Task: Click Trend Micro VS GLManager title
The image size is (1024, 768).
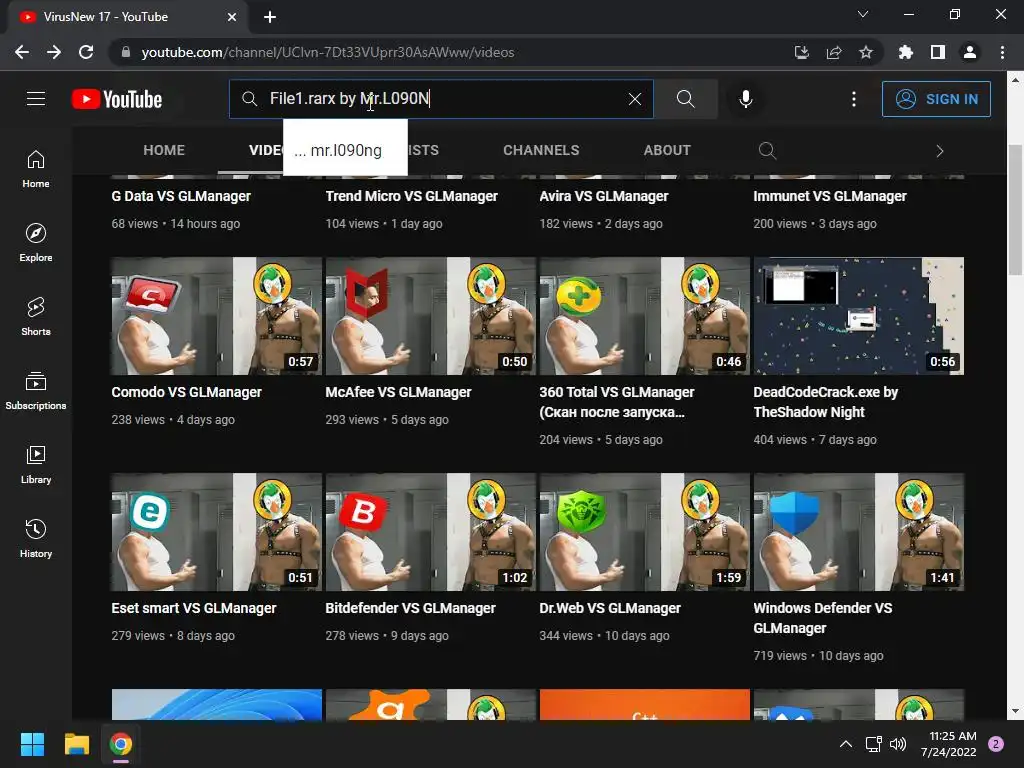Action: [x=411, y=196]
